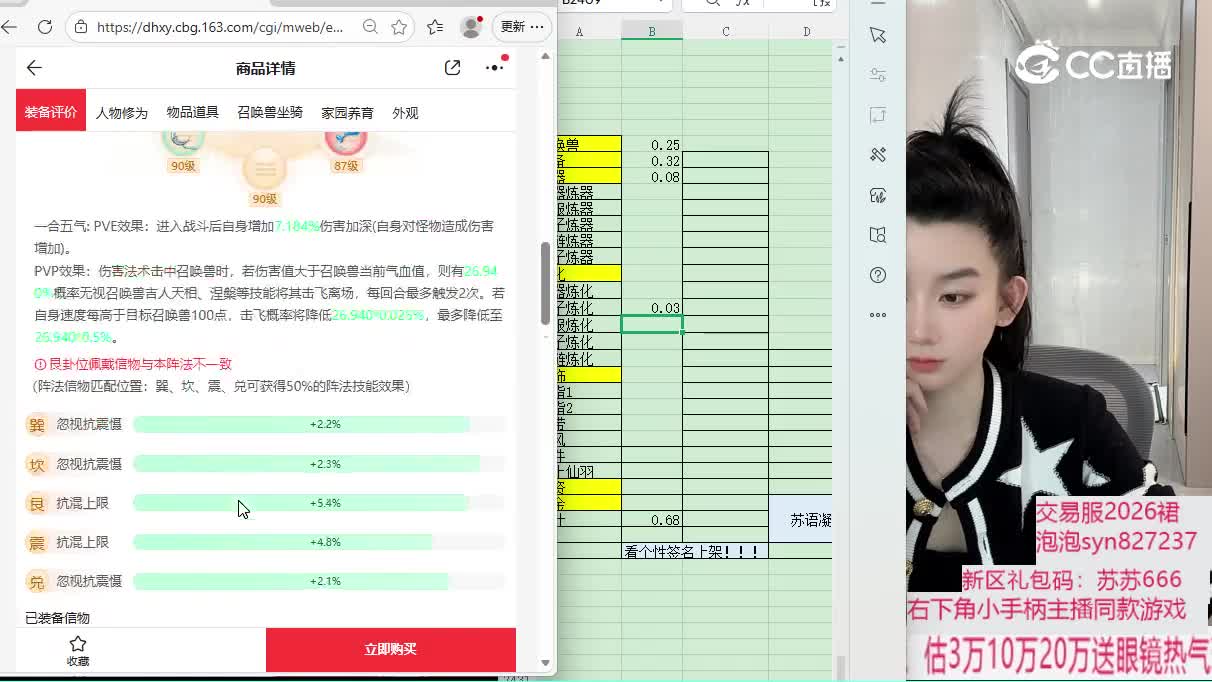The image size is (1212, 682).
Task: Click the 艮卦位 mismatch warning text
Action: pos(133,364)
